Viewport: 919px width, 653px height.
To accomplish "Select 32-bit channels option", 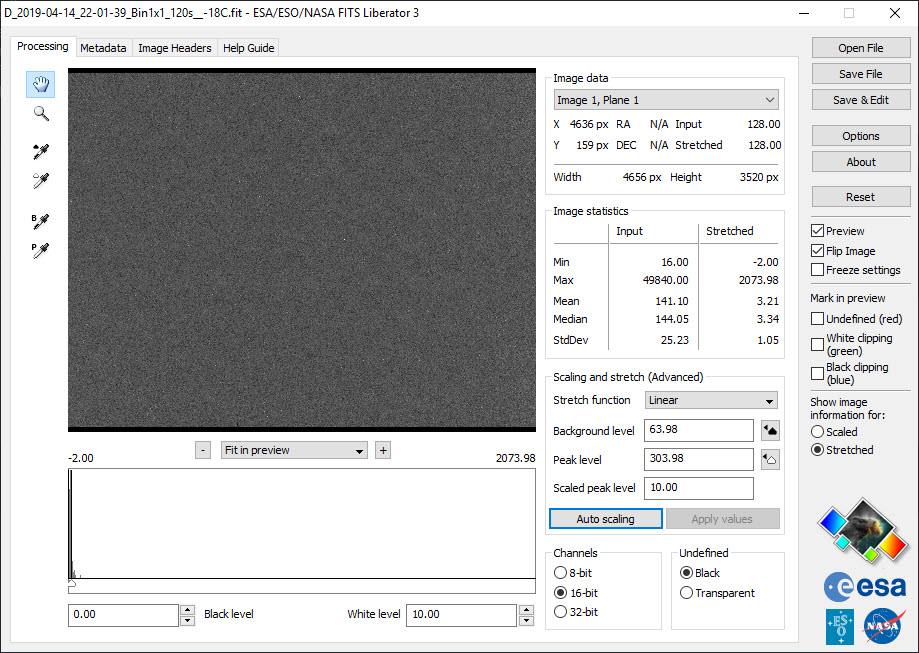I will [560, 611].
